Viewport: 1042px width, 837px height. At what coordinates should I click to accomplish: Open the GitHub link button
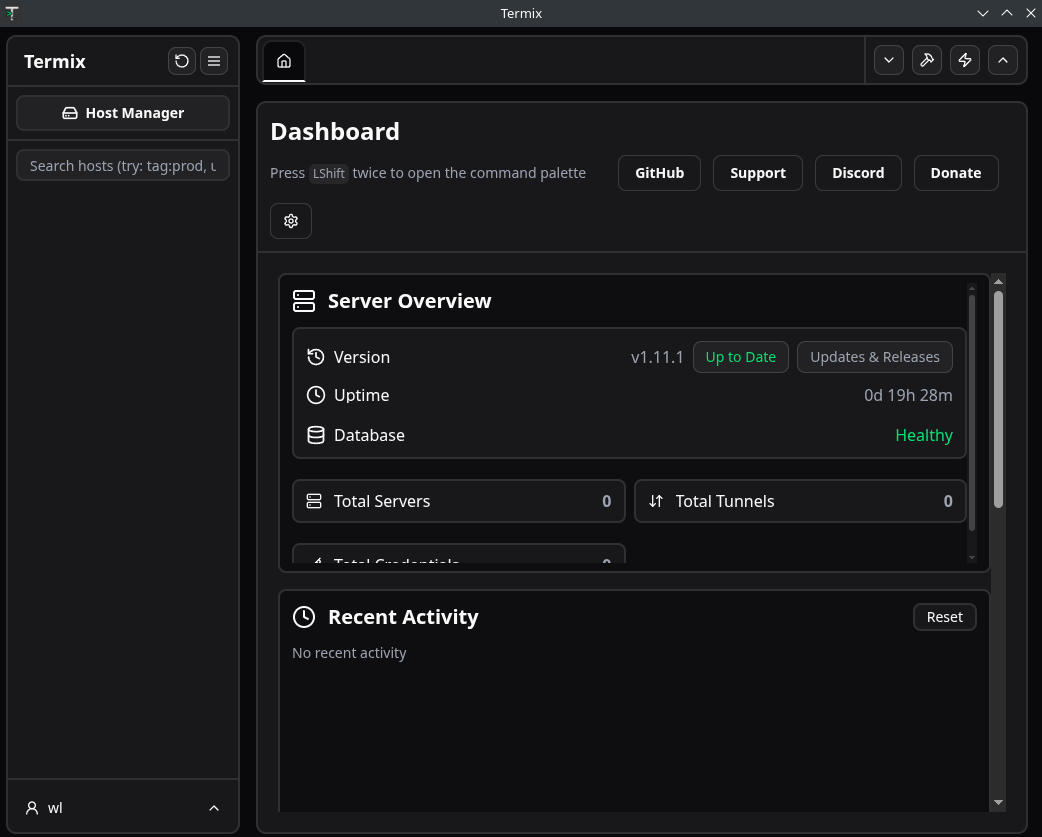[659, 173]
